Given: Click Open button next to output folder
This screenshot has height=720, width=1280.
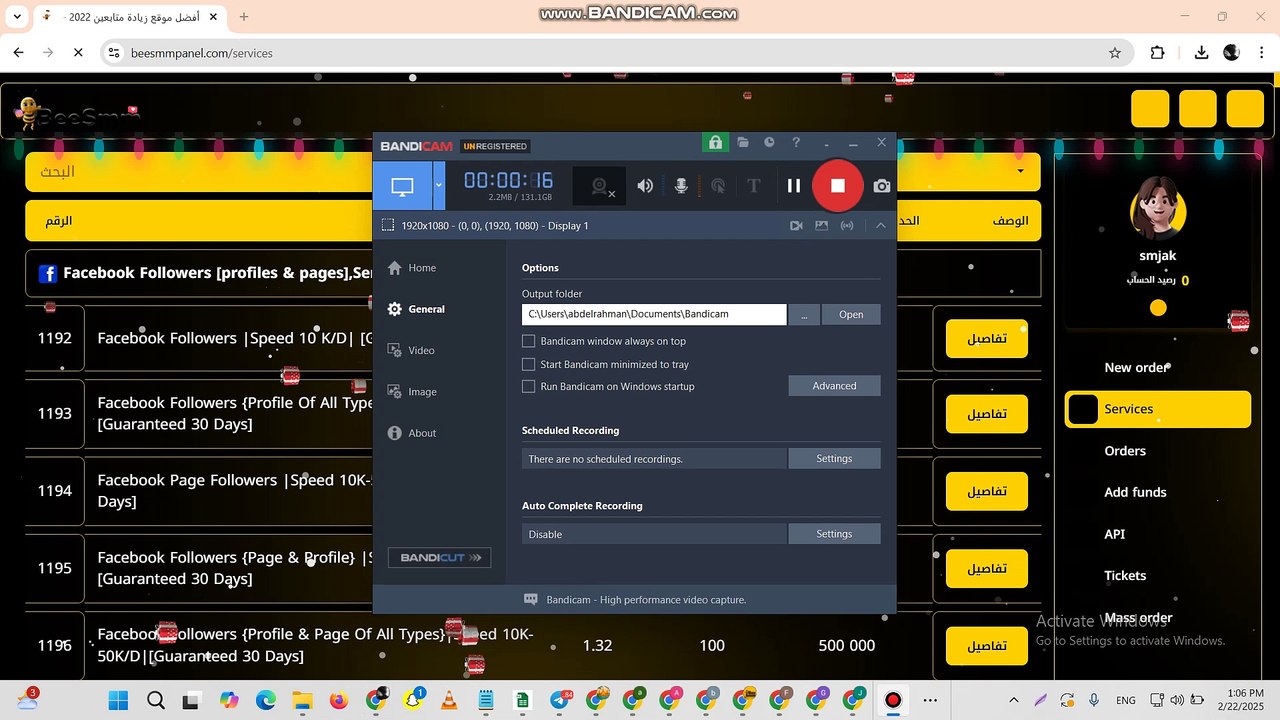Looking at the screenshot, I should [x=851, y=314].
